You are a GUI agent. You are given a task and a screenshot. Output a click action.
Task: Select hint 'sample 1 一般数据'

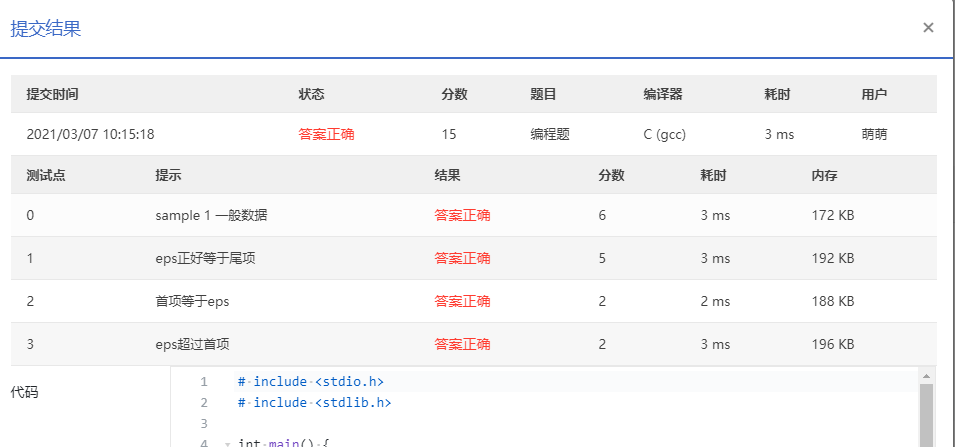pyautogui.click(x=211, y=215)
